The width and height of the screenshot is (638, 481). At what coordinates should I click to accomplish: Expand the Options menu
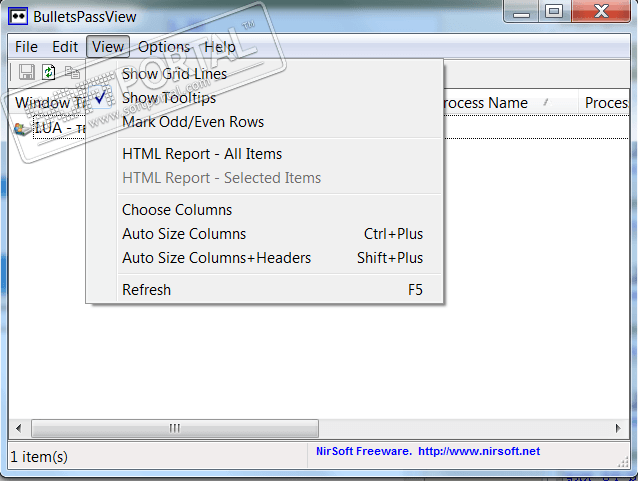(x=163, y=47)
